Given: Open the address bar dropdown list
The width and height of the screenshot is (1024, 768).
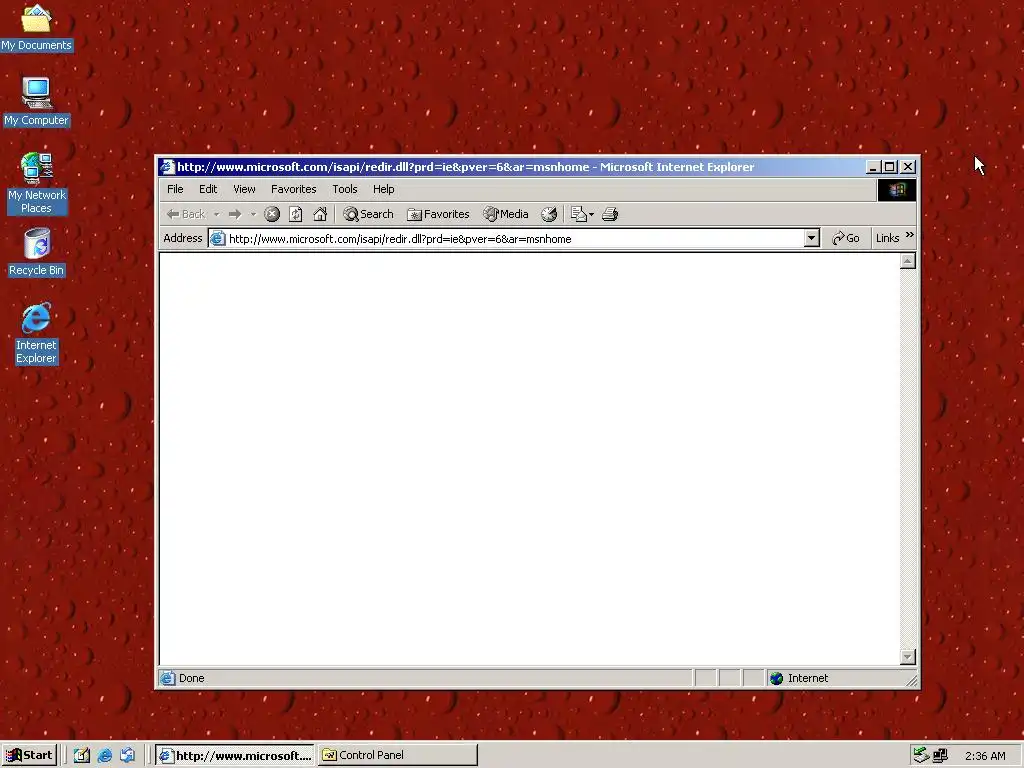Looking at the screenshot, I should click(812, 238).
